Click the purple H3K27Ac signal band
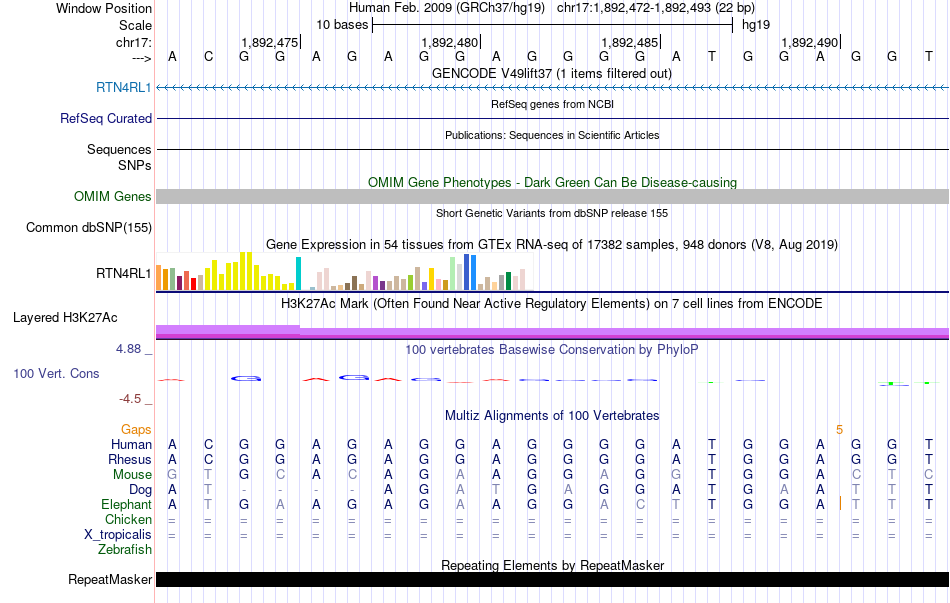The height and width of the screenshot is (603, 950). point(553,331)
